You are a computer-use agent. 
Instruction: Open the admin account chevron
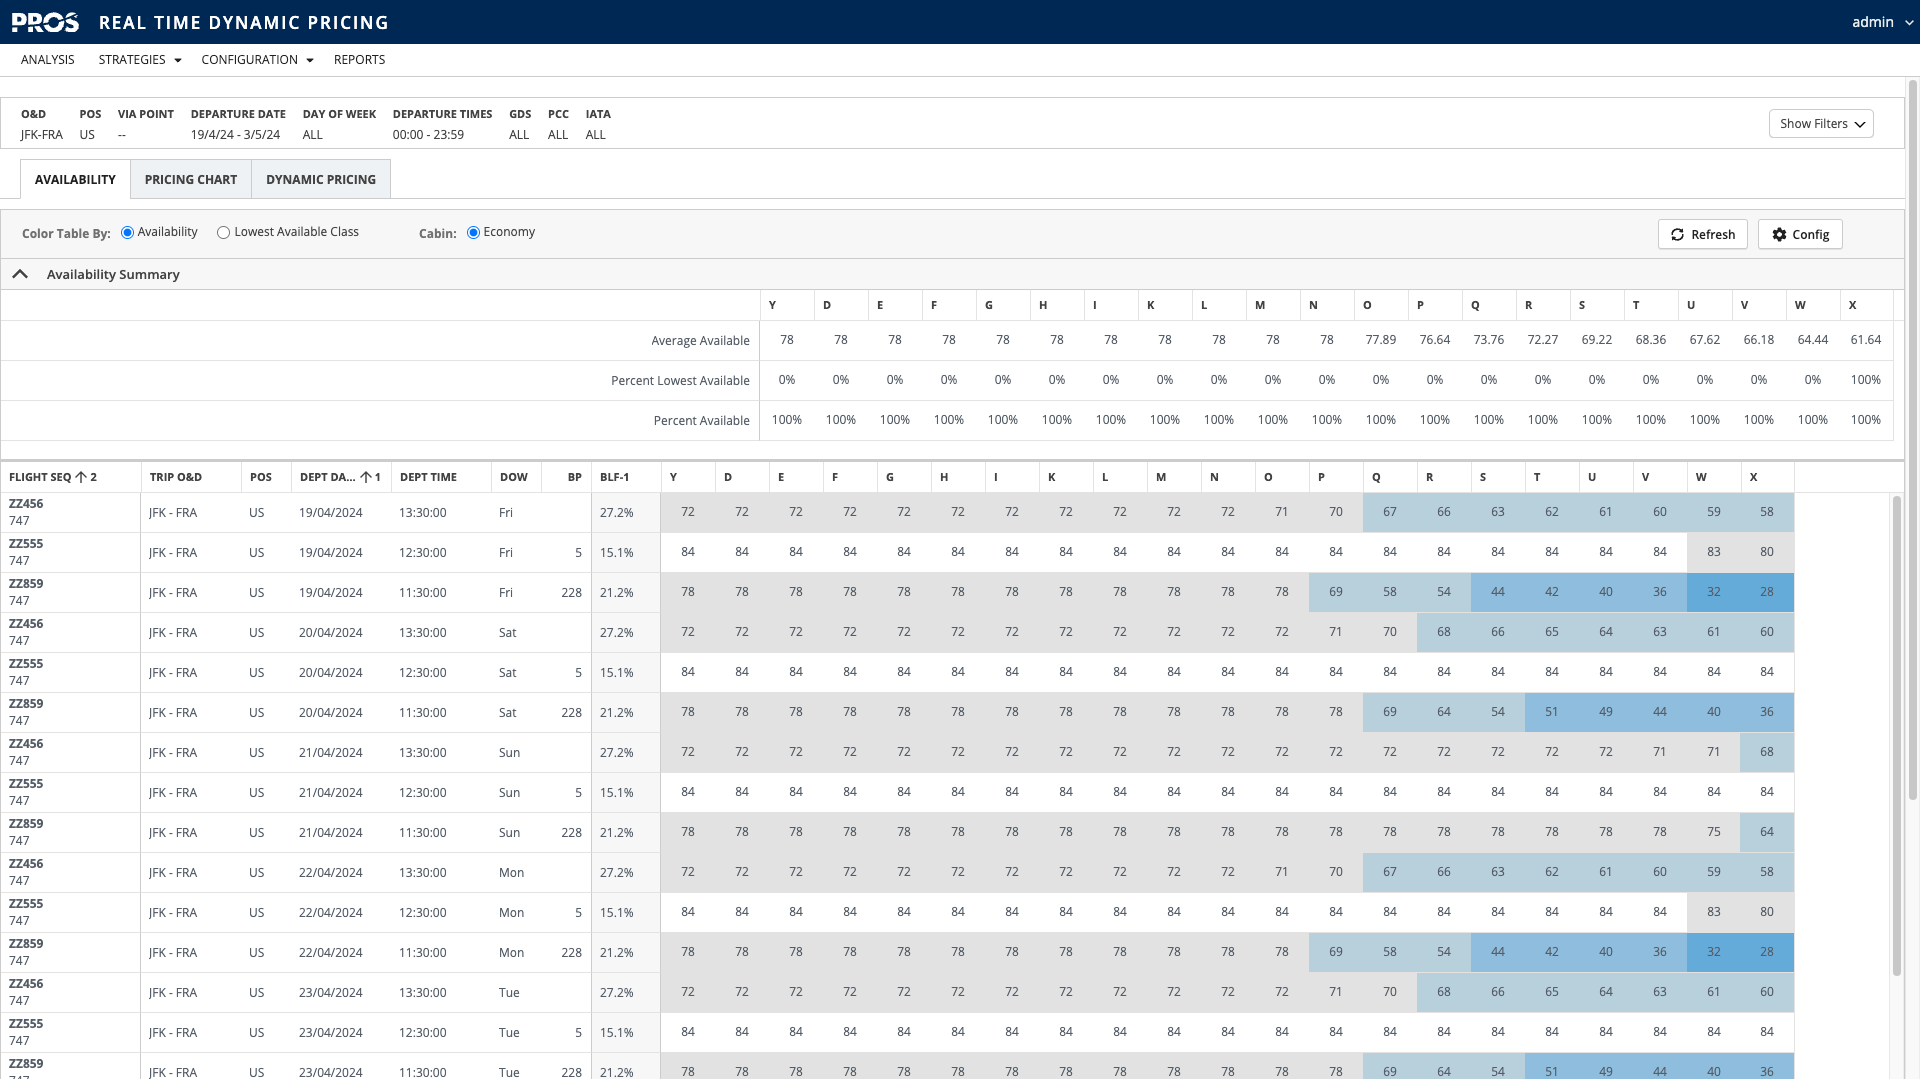point(1907,21)
